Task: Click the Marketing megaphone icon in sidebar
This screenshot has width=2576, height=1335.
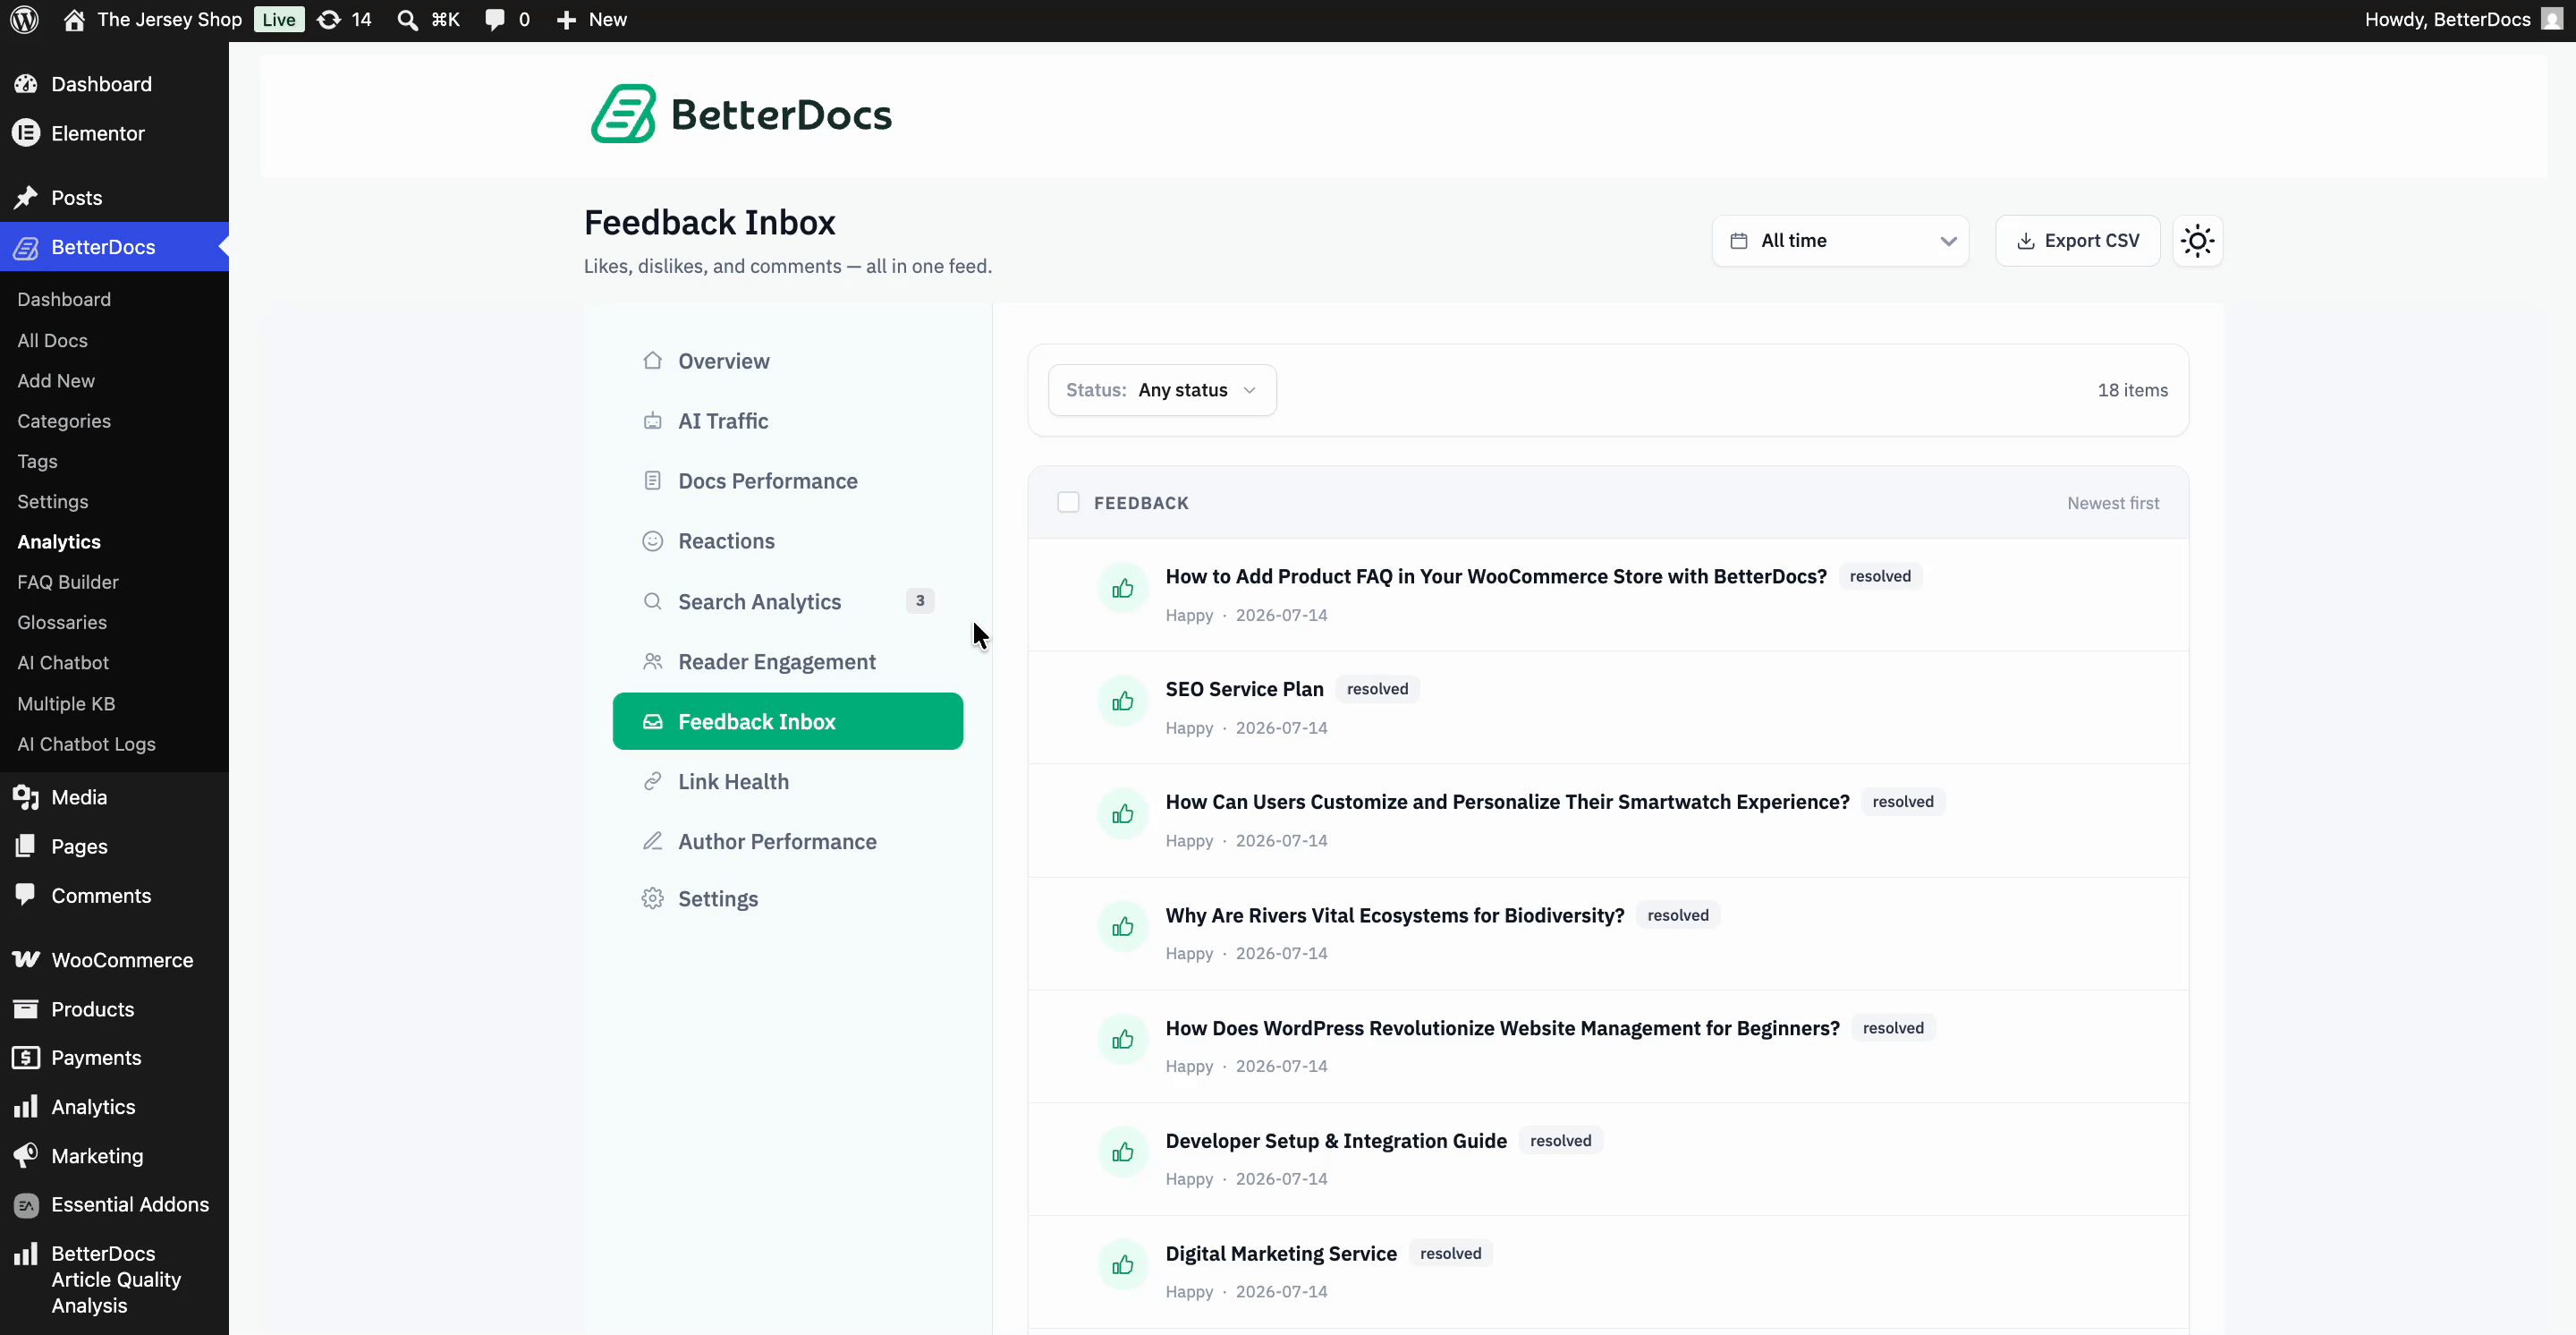Action: point(26,1156)
